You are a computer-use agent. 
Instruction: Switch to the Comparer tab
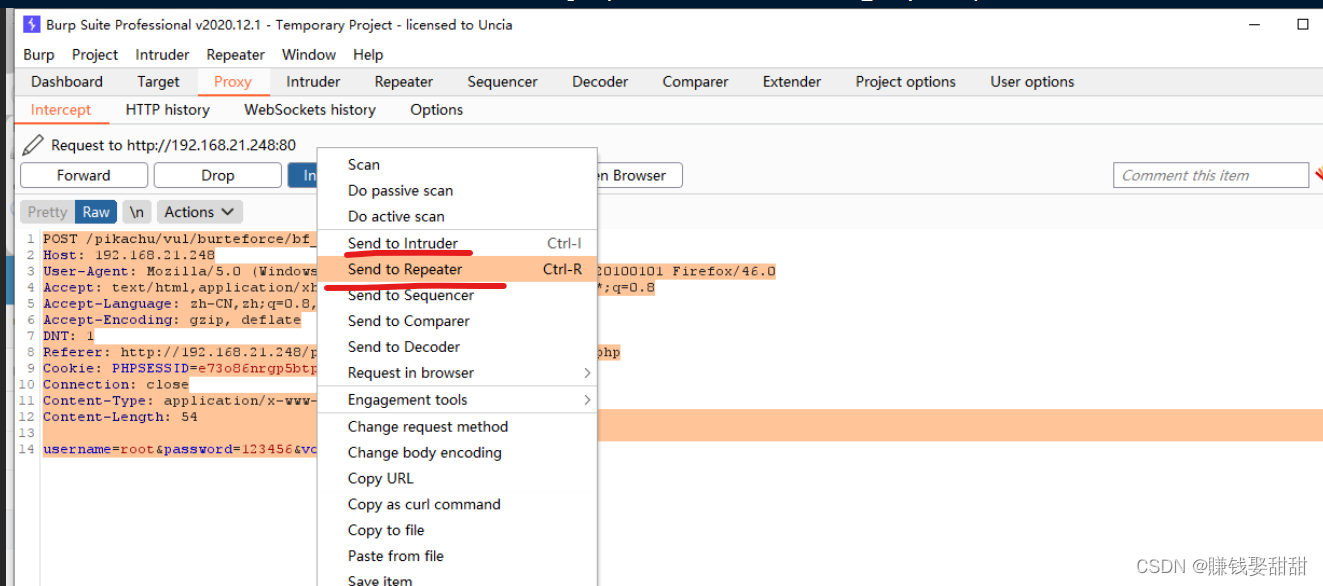click(x=695, y=82)
